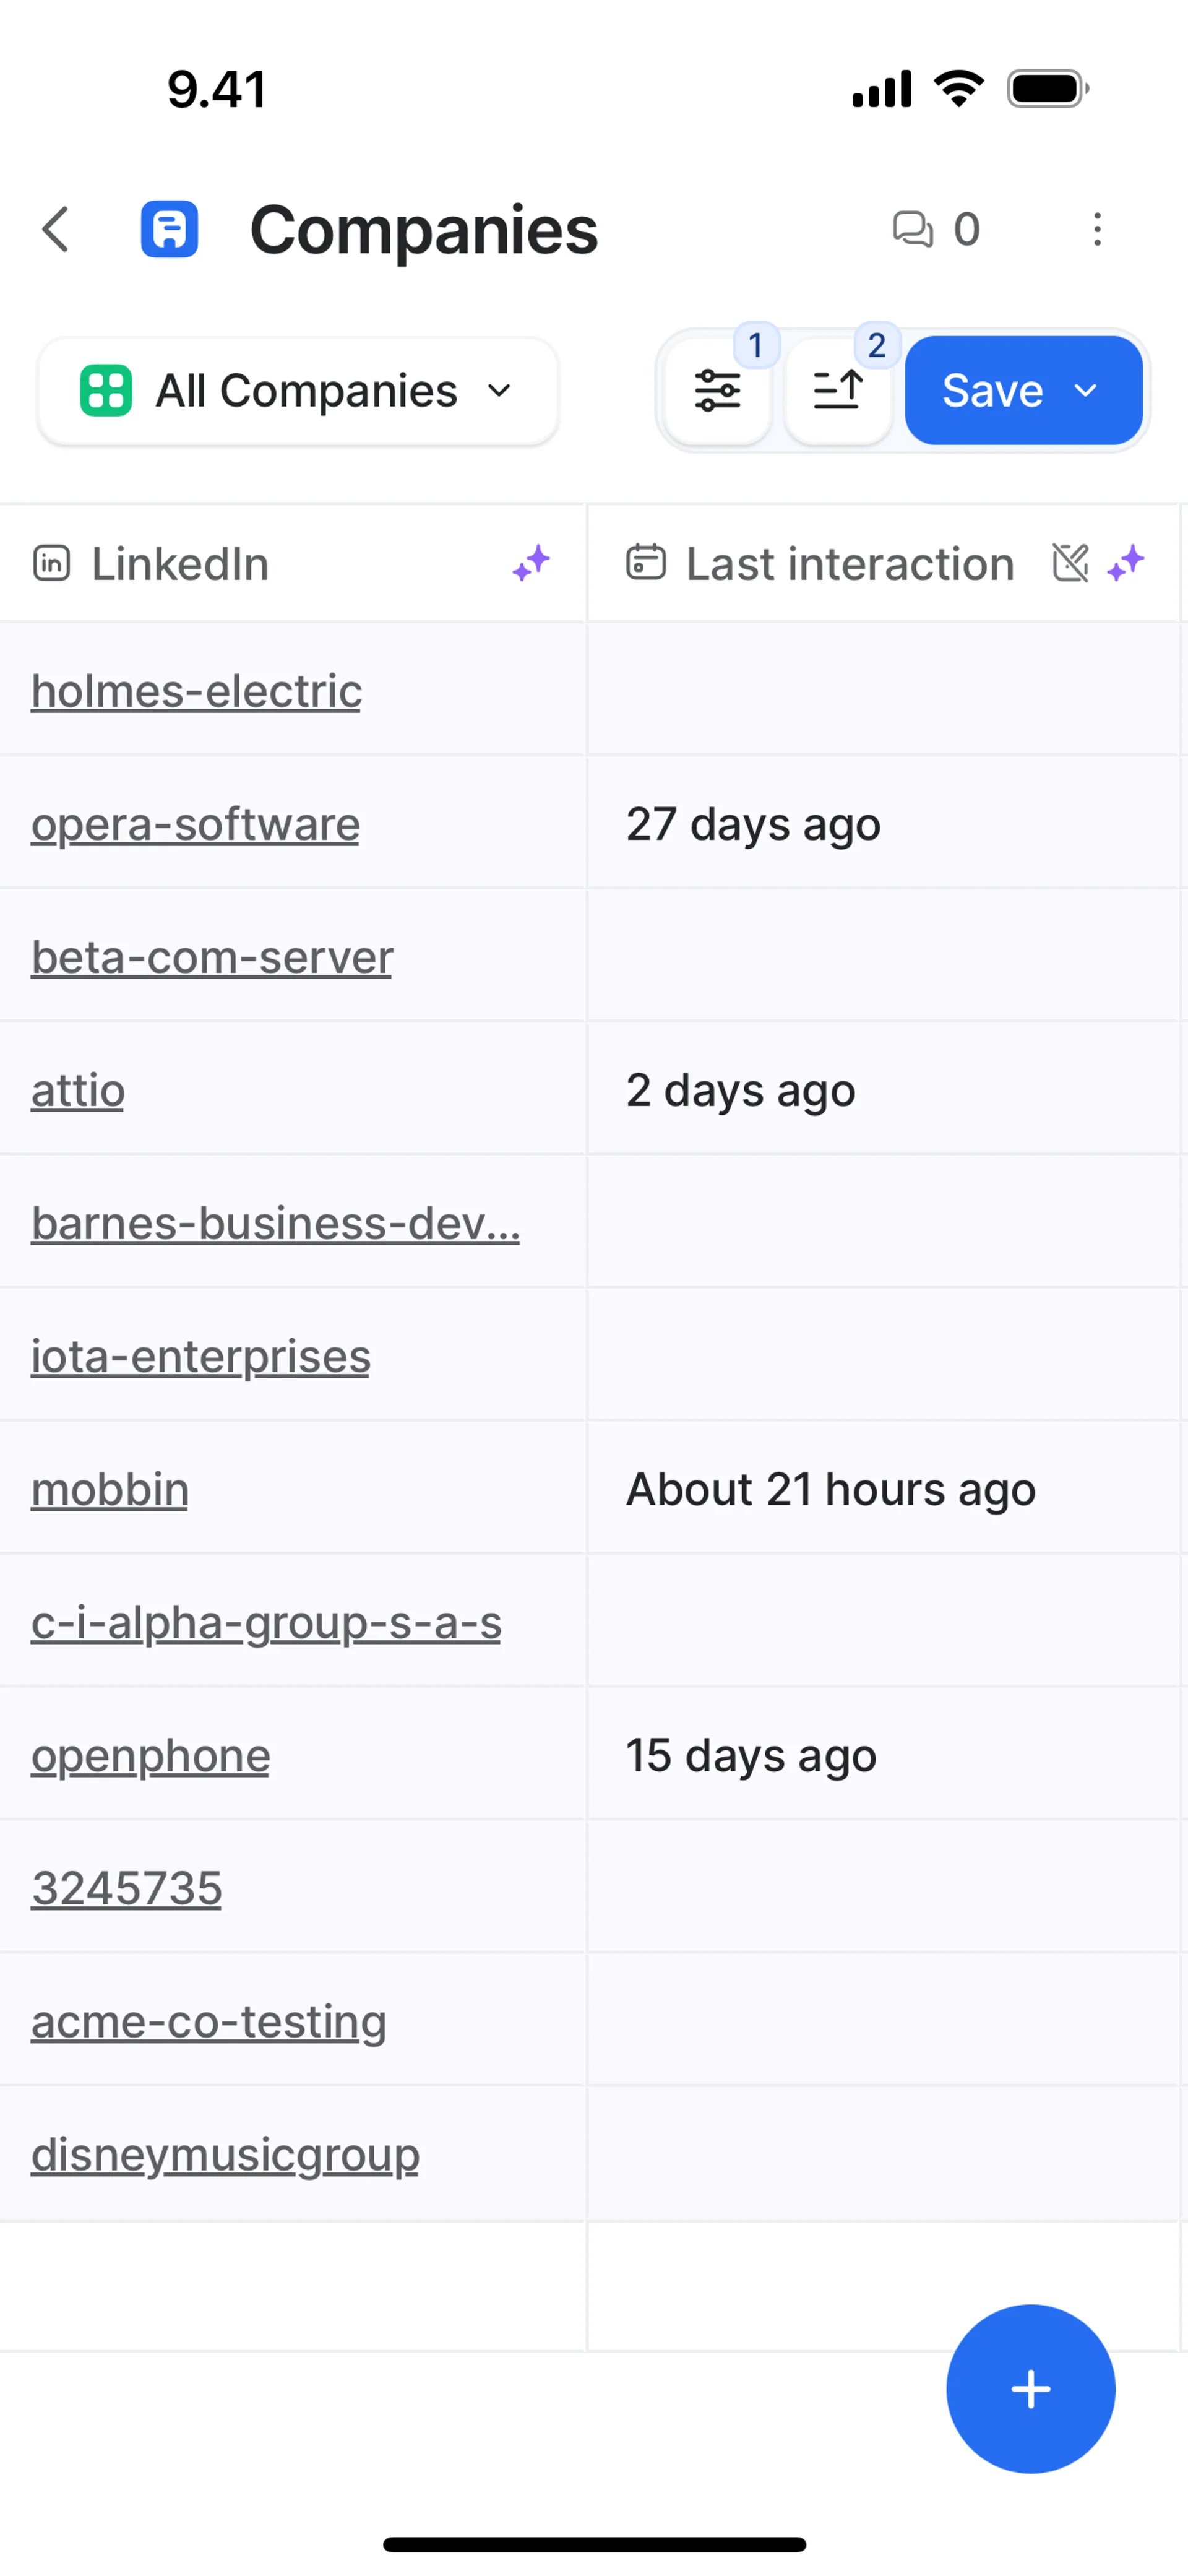
Task: Open the attio LinkedIn link
Action: tap(78, 1090)
